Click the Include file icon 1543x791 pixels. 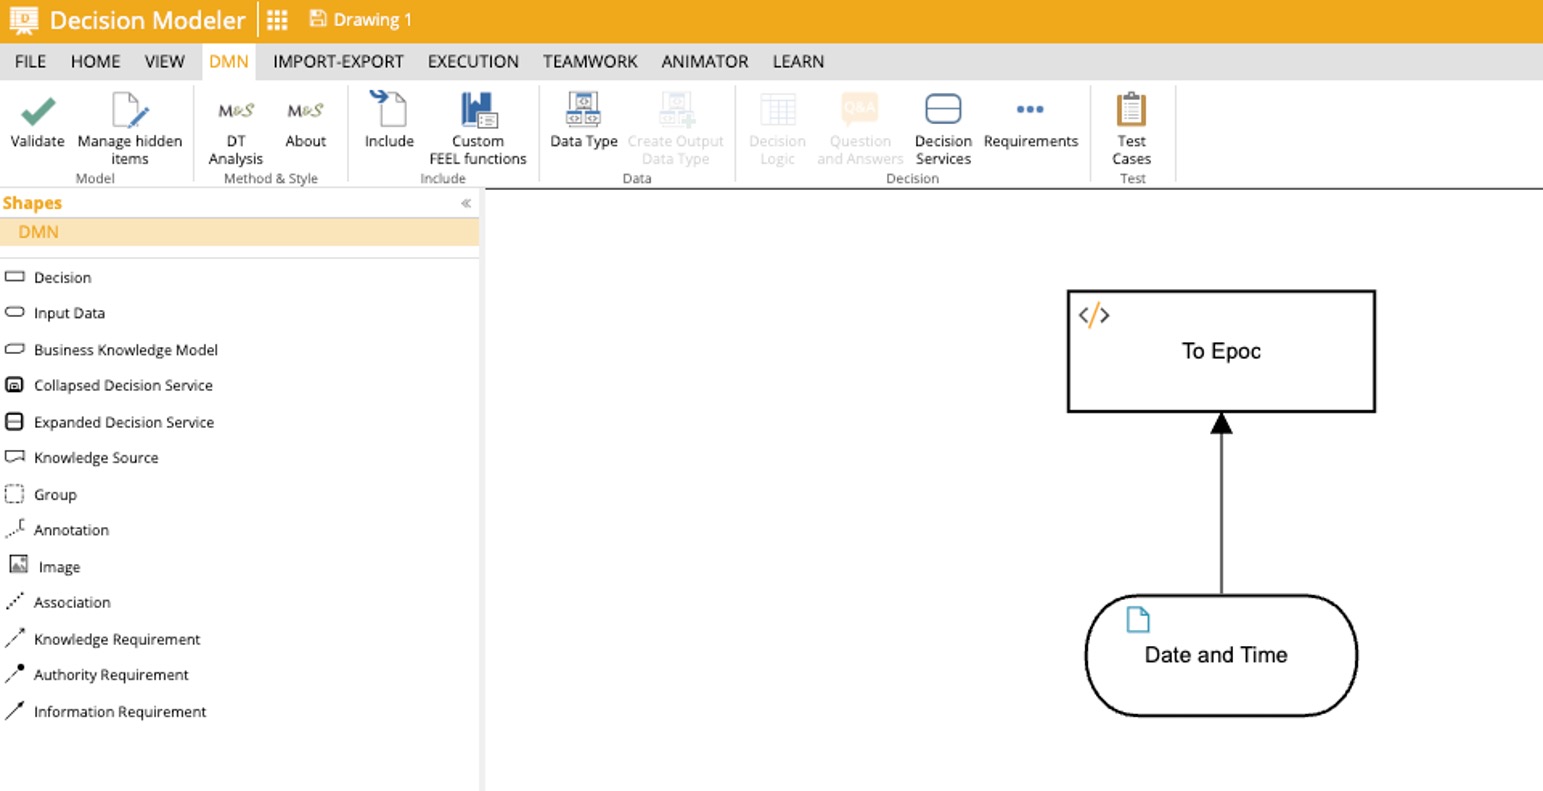coord(388,110)
